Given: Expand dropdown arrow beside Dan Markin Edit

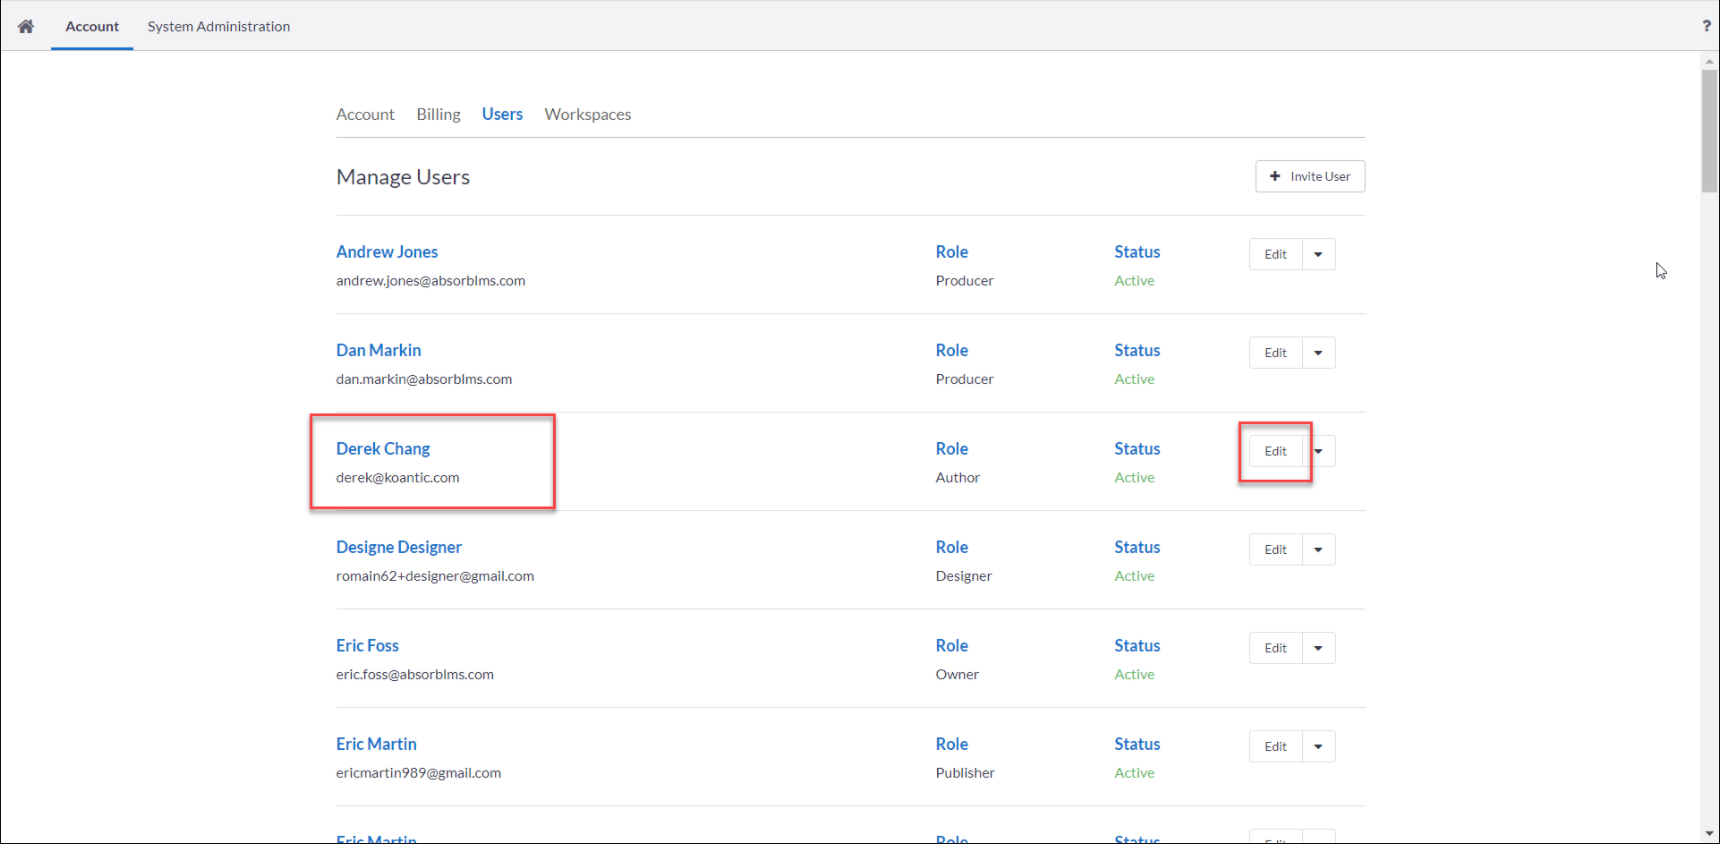Looking at the screenshot, I should coord(1318,352).
